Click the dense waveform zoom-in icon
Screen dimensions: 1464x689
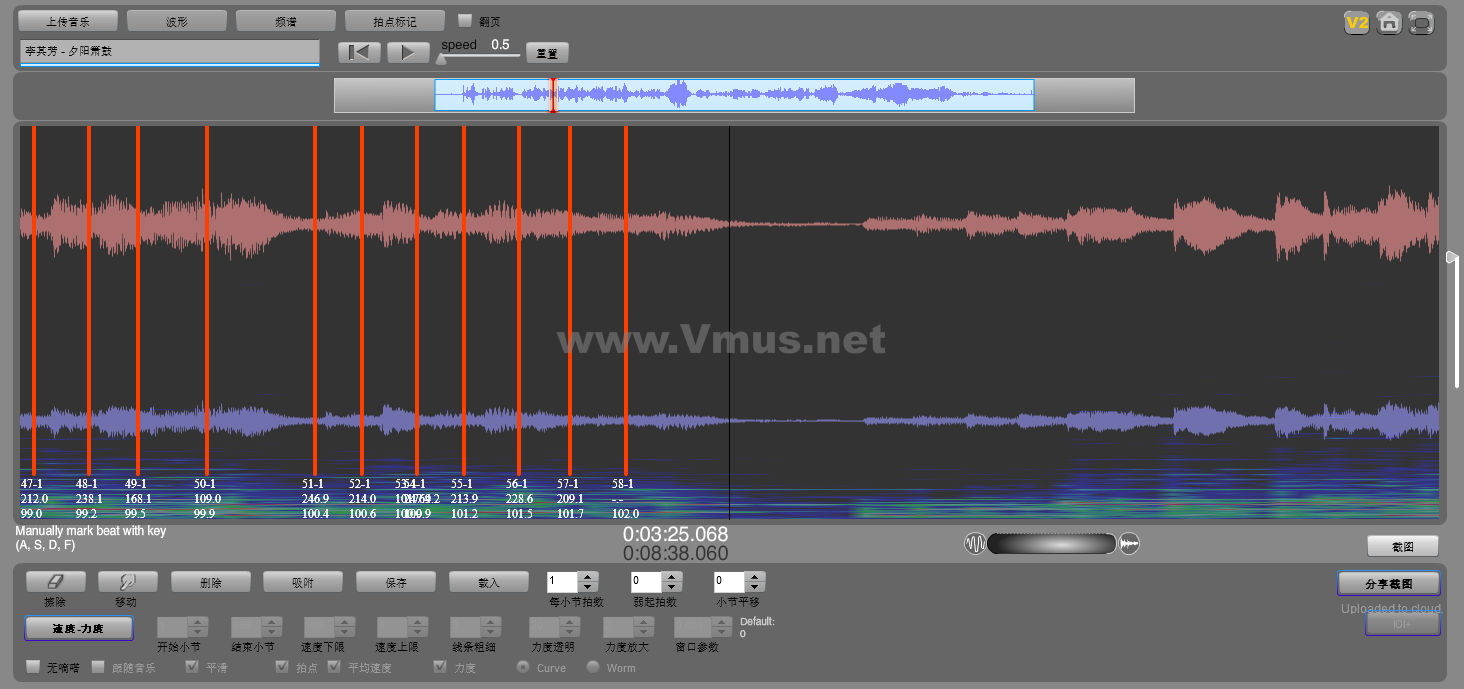point(1129,544)
